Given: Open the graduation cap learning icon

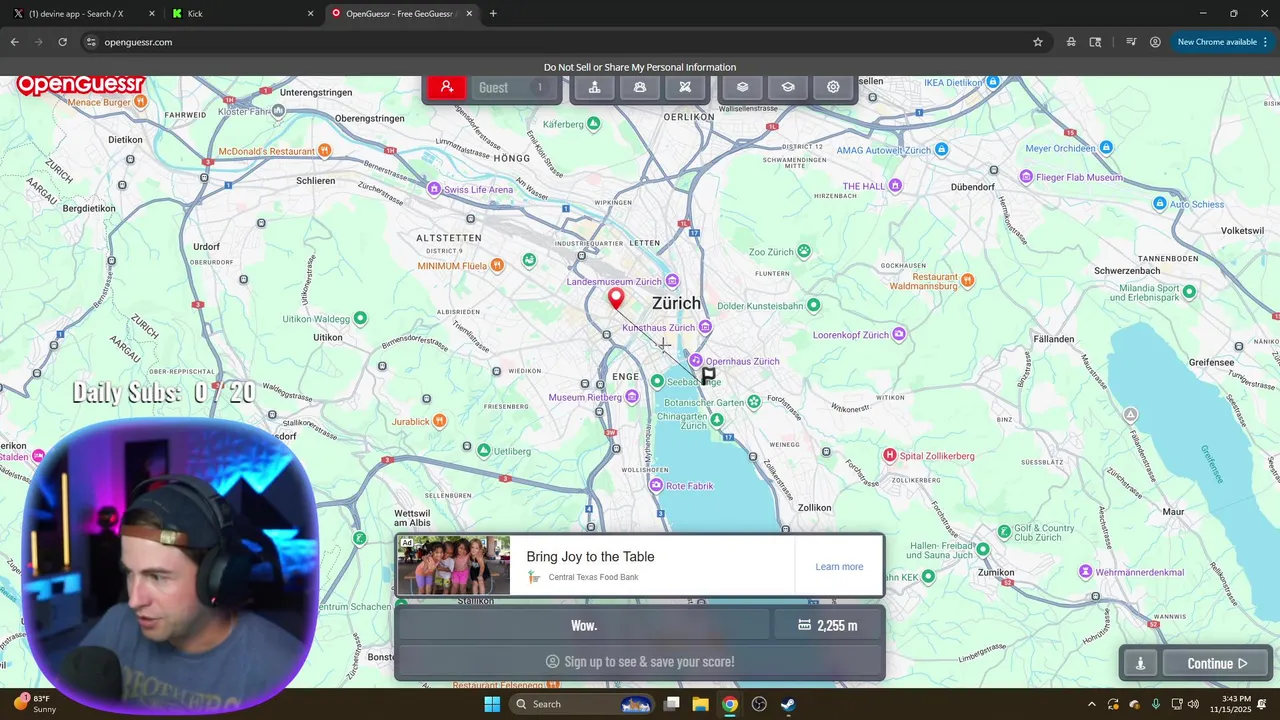Looking at the screenshot, I should pyautogui.click(x=788, y=87).
